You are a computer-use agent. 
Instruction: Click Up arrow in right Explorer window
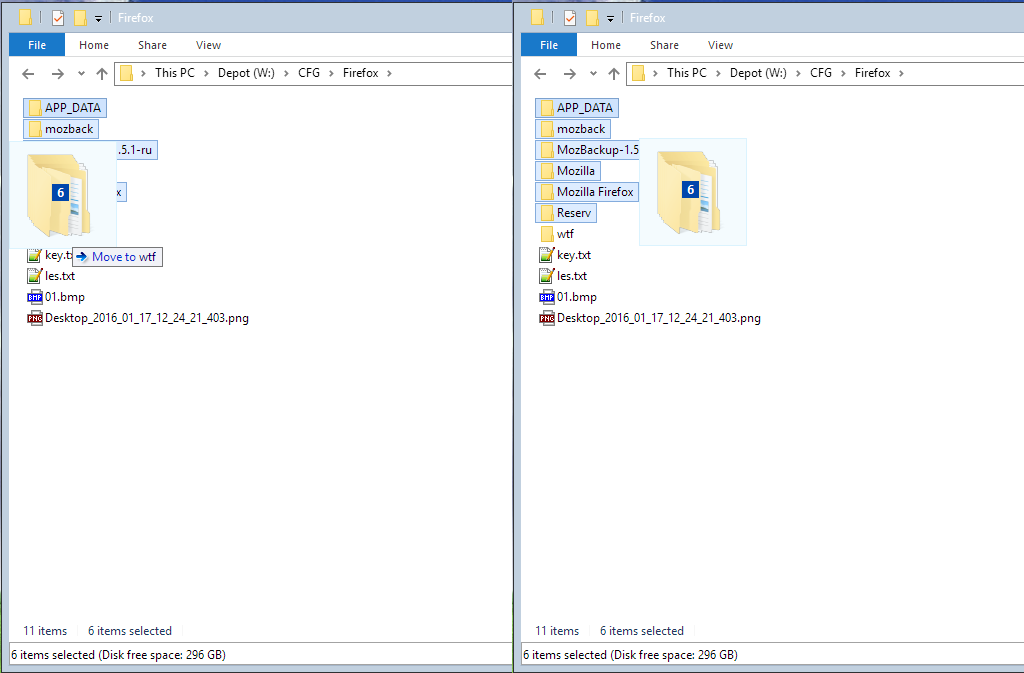coord(613,73)
